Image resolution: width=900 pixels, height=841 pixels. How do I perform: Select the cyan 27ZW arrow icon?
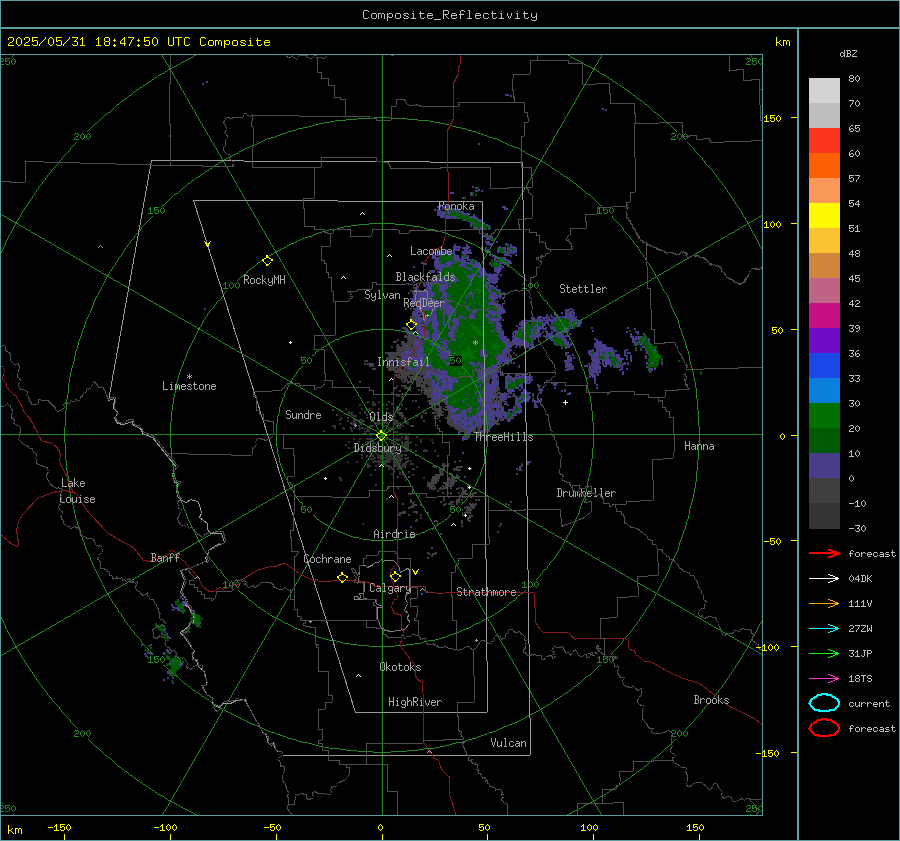pos(824,629)
